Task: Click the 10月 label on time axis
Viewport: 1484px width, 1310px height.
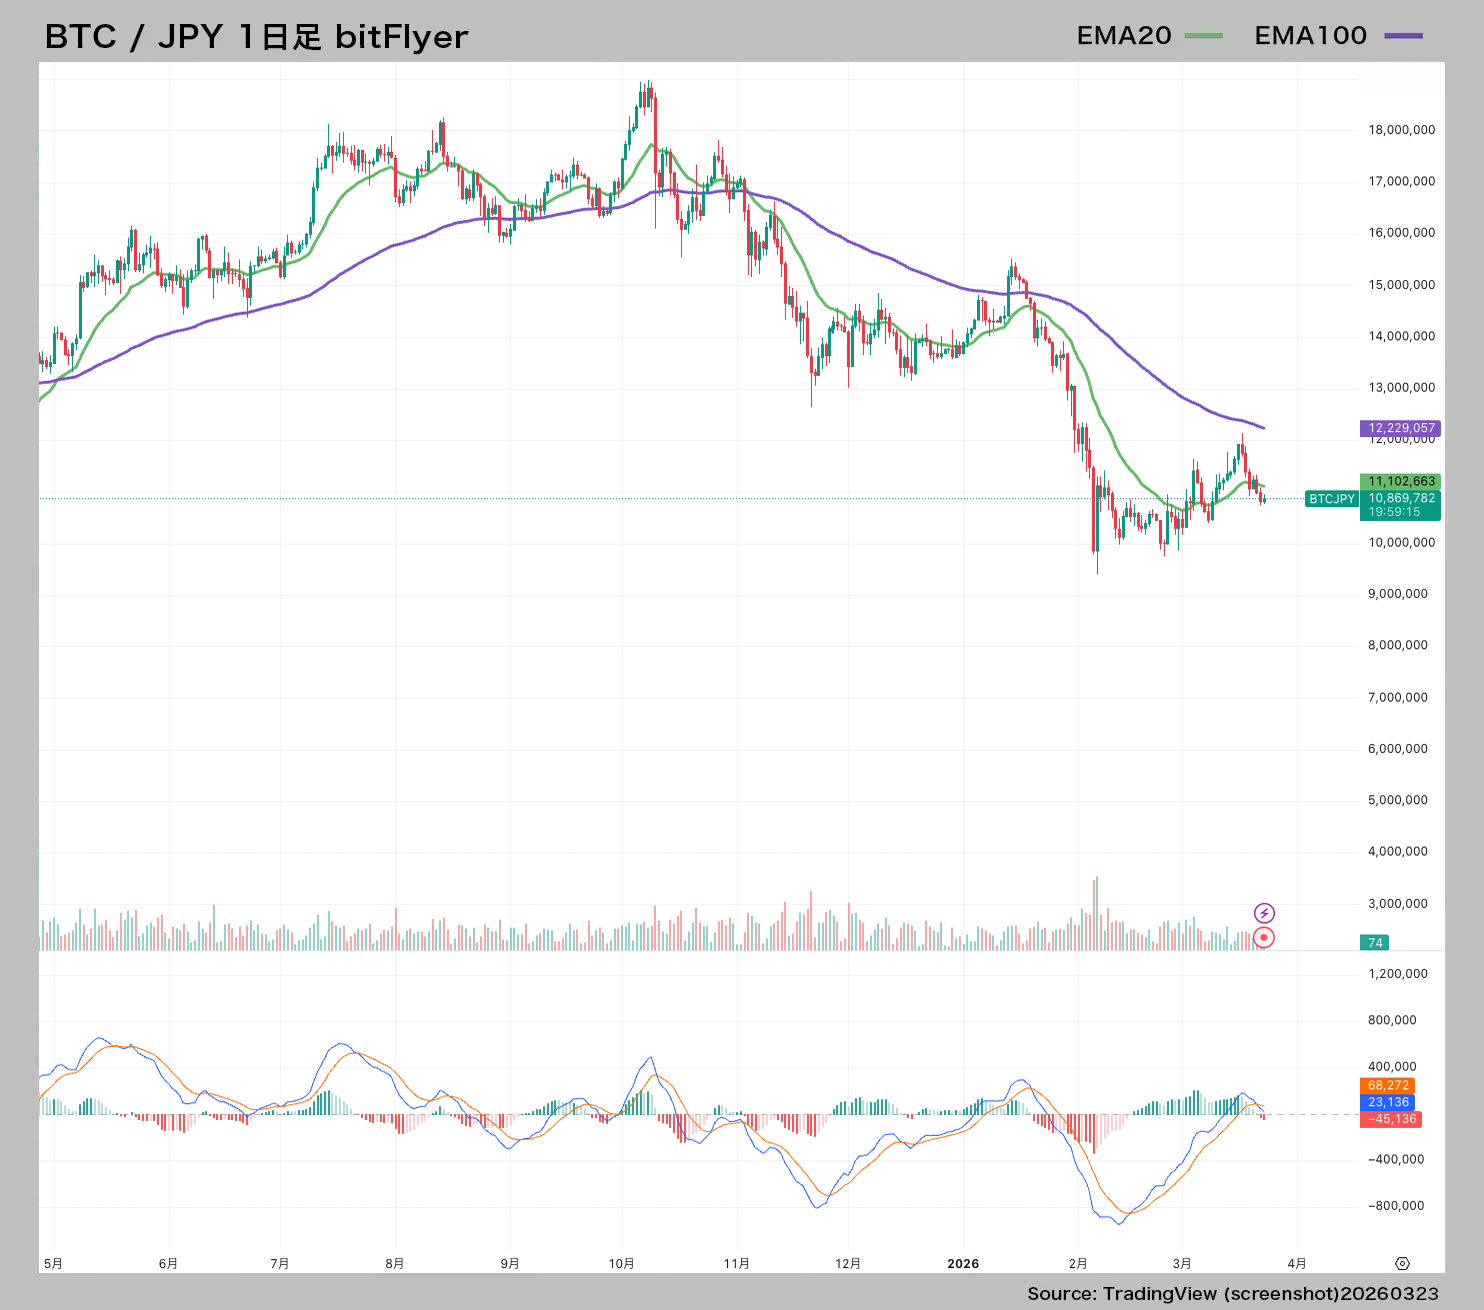Action: 622,1264
